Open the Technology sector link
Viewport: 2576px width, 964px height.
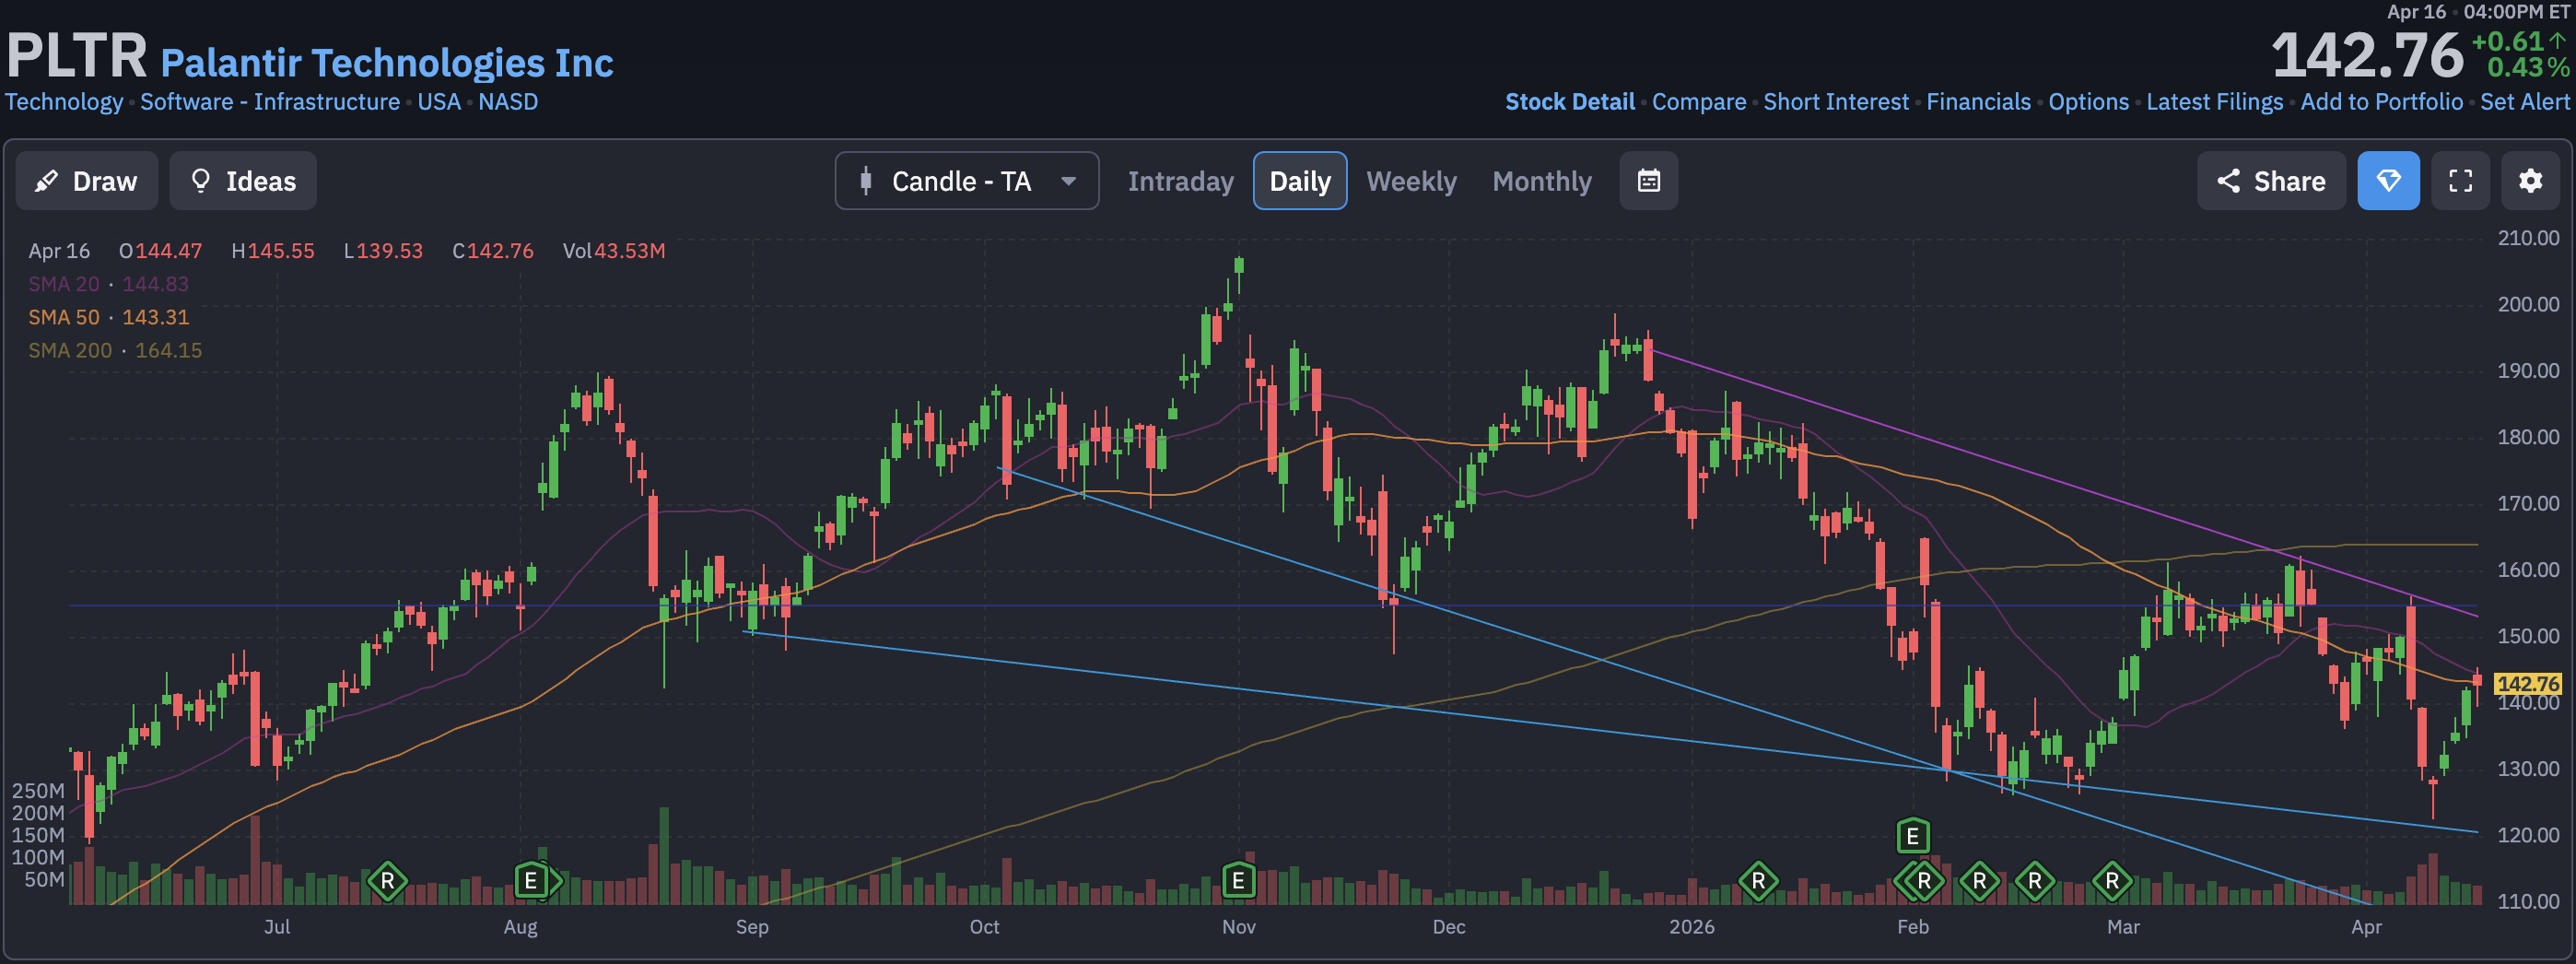tap(64, 102)
